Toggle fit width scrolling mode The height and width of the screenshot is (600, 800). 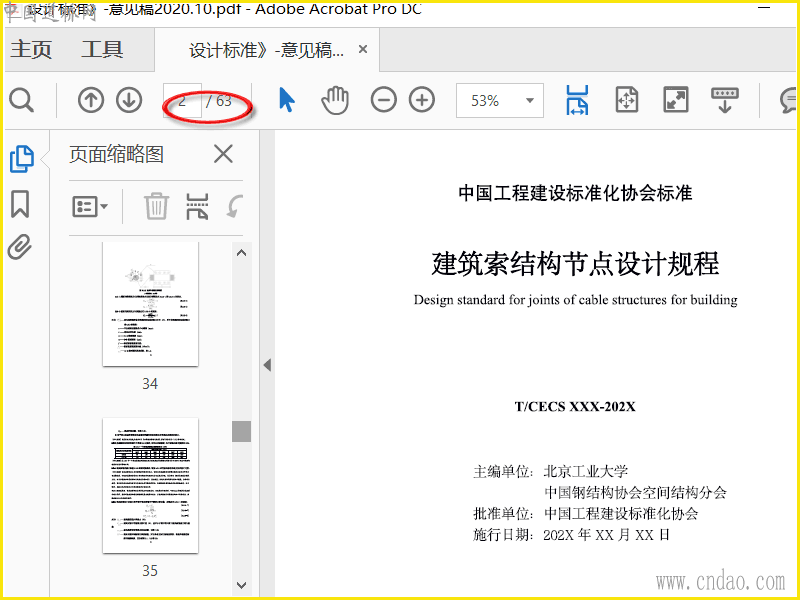(577, 100)
